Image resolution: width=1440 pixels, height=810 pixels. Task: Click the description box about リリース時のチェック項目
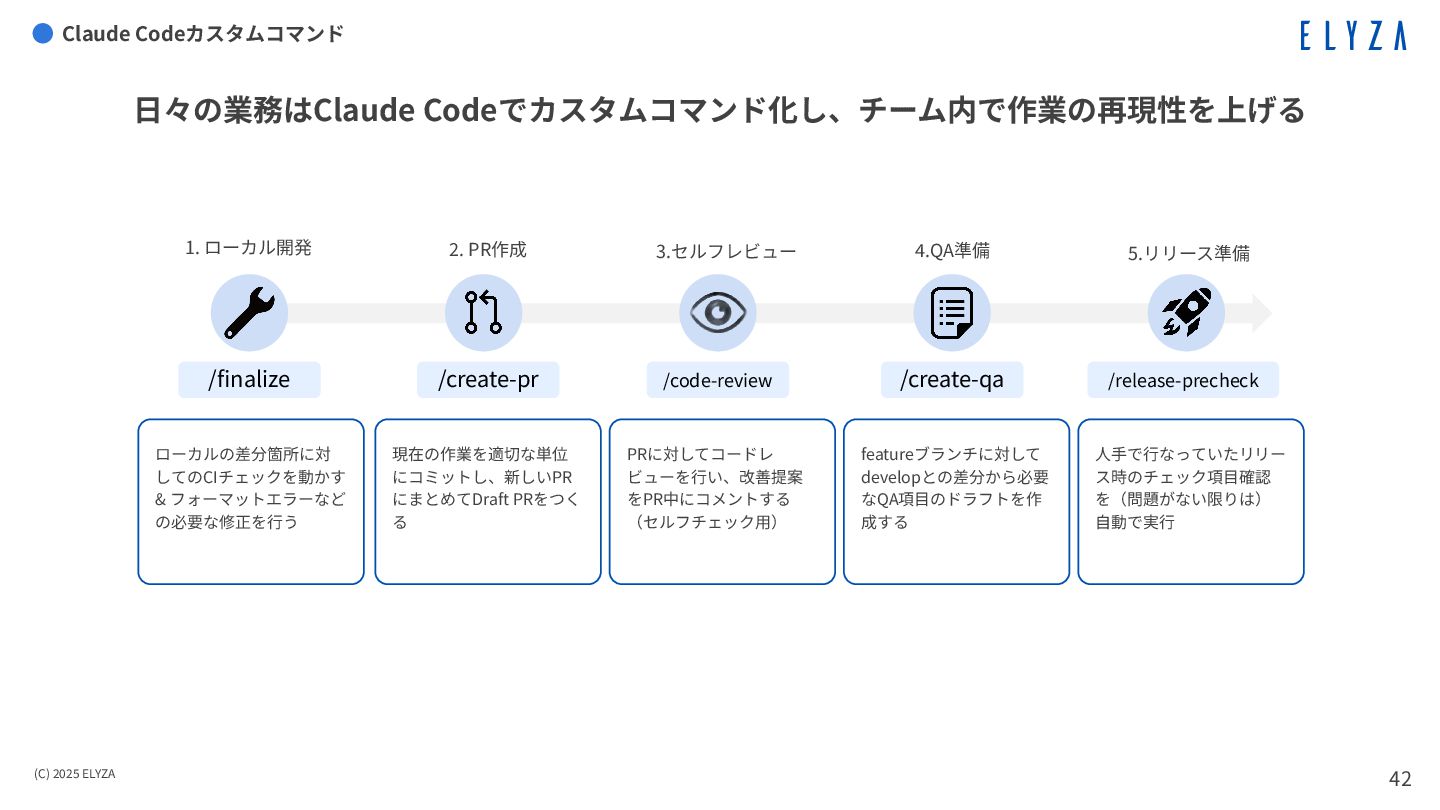tap(1191, 501)
